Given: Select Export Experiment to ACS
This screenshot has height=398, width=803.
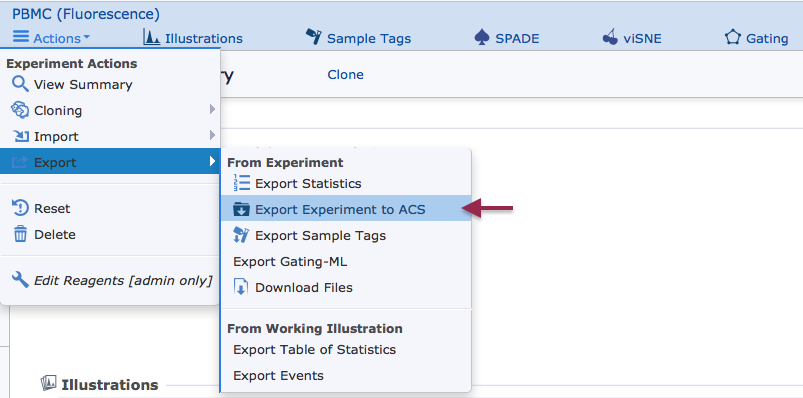Looking at the screenshot, I should (346, 208).
